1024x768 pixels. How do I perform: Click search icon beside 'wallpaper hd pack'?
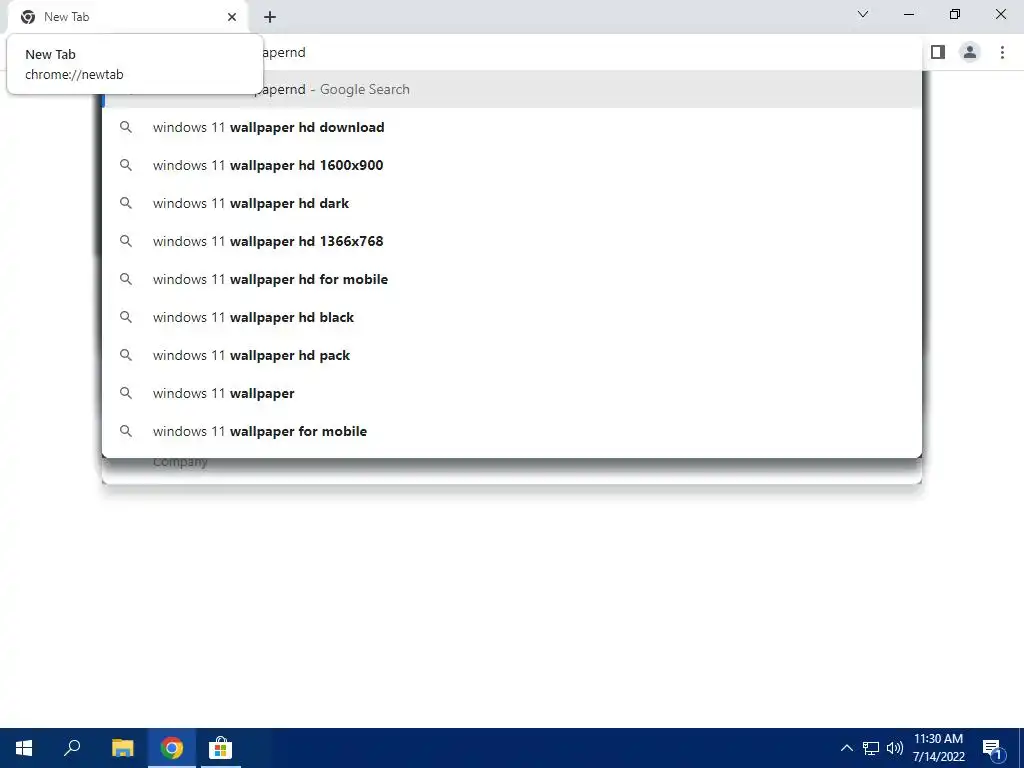[125, 355]
